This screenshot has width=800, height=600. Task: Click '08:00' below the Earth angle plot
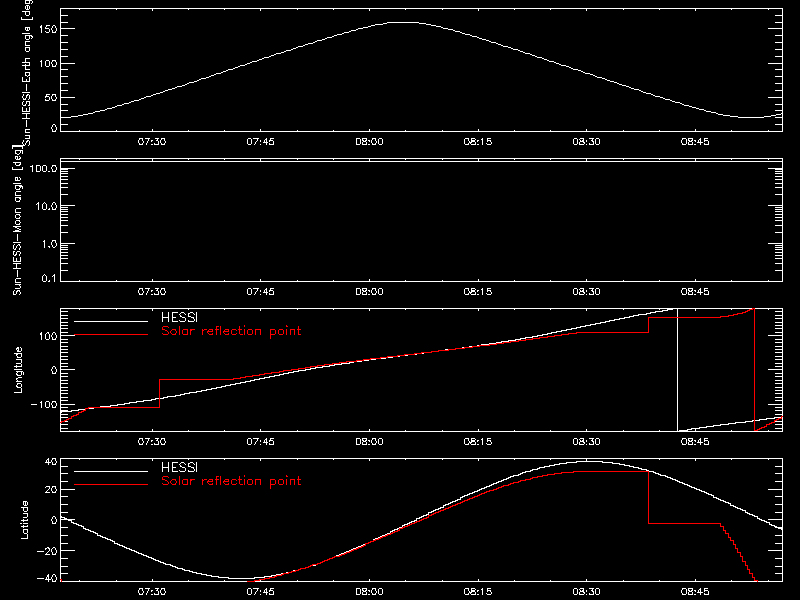[x=369, y=142]
